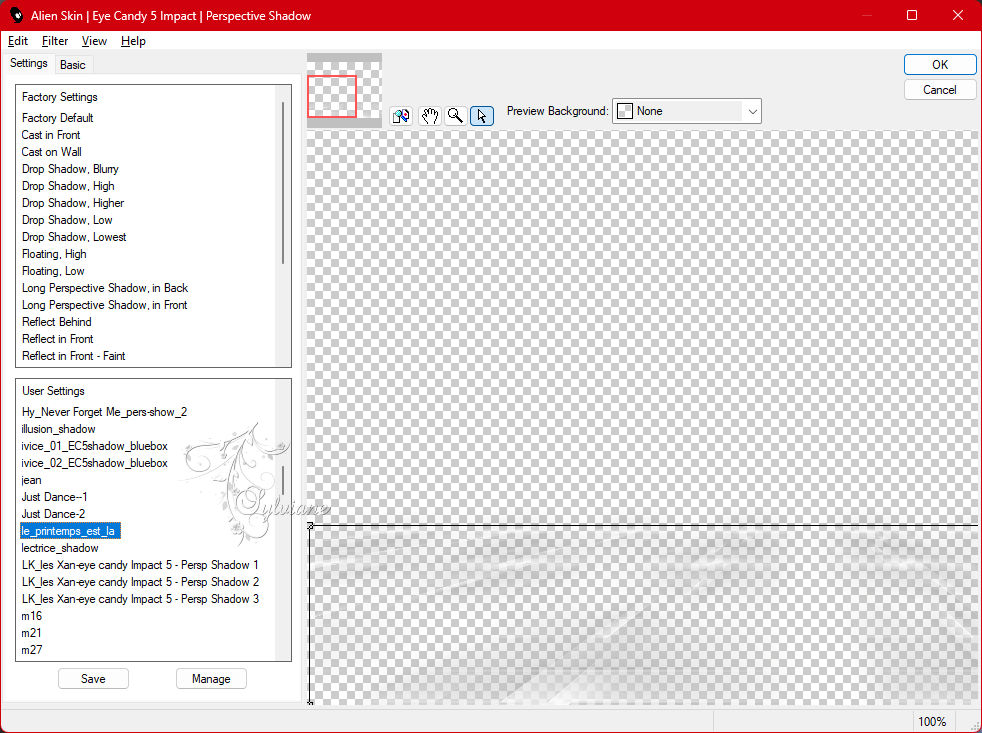Viewport: 982px width, 733px height.
Task: Select le_printemps_est_la user setting
Action: click(70, 531)
